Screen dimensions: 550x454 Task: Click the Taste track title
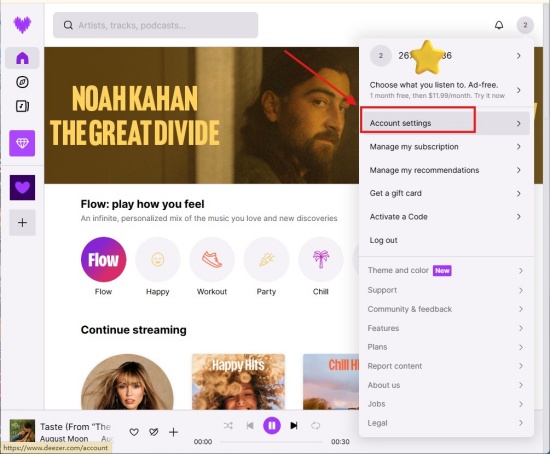75,427
